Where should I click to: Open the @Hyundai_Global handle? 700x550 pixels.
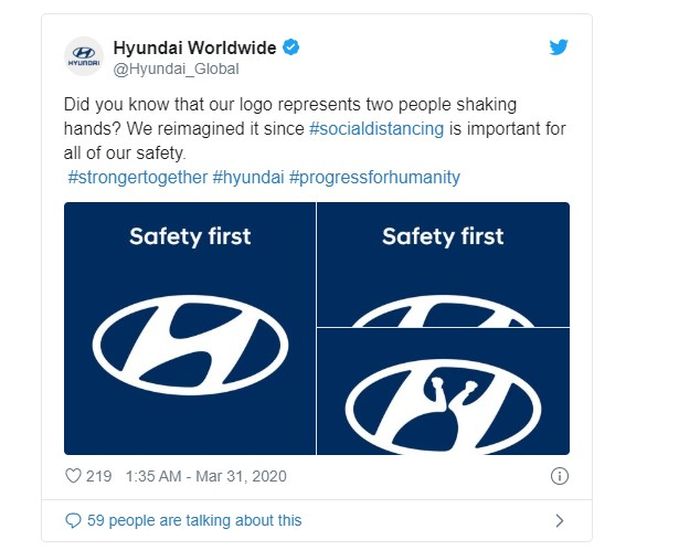click(x=176, y=69)
